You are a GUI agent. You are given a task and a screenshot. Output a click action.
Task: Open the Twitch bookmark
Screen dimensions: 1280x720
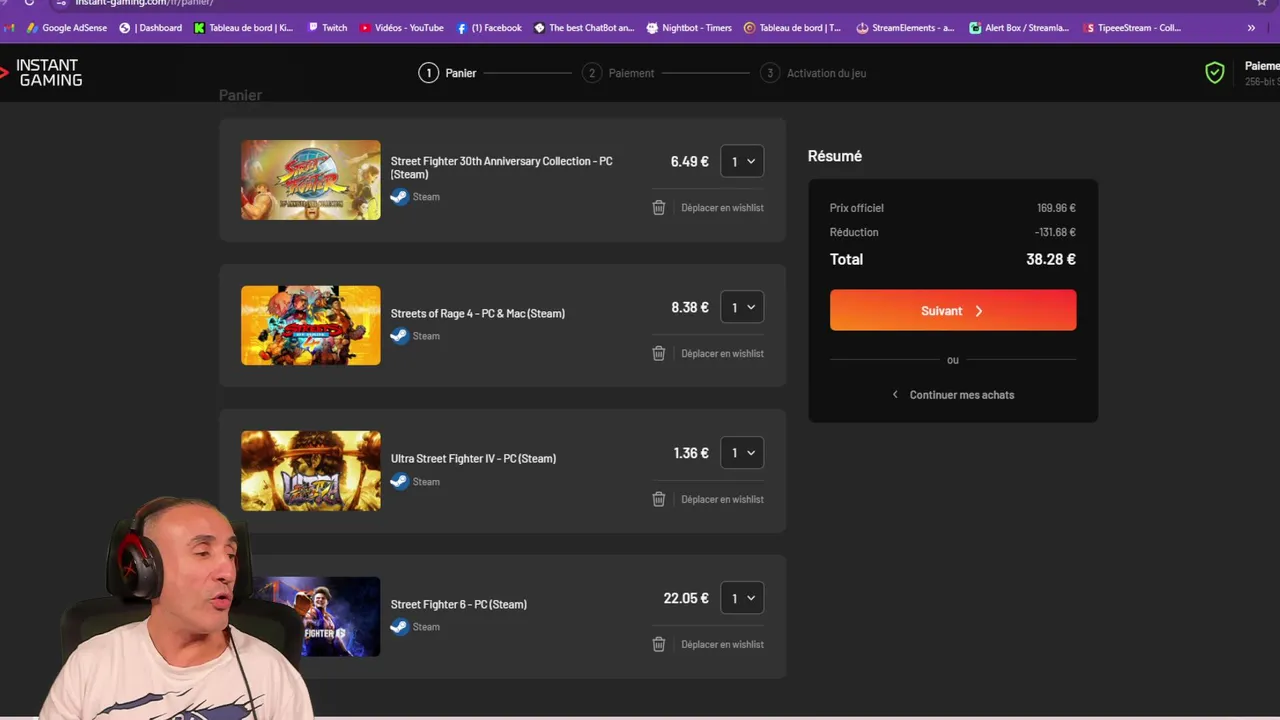click(327, 28)
